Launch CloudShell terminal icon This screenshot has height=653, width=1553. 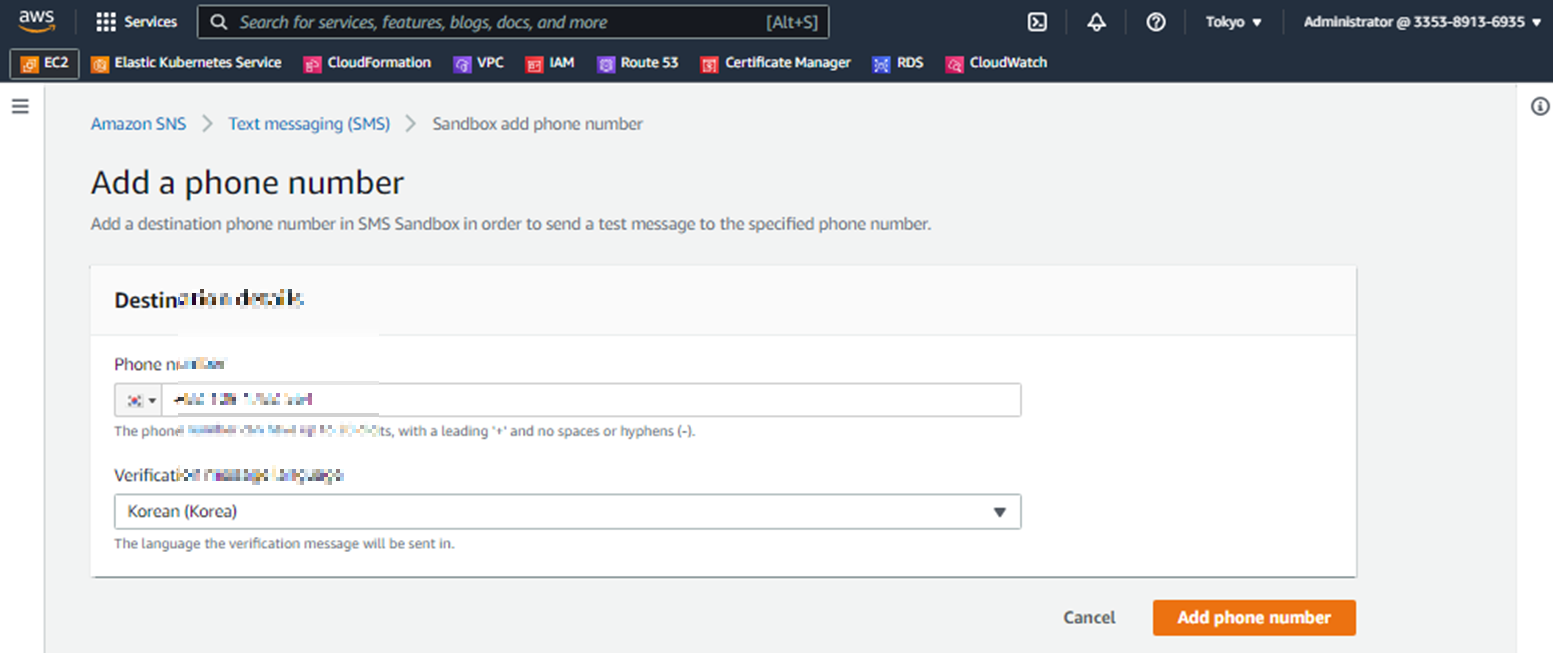click(1037, 22)
